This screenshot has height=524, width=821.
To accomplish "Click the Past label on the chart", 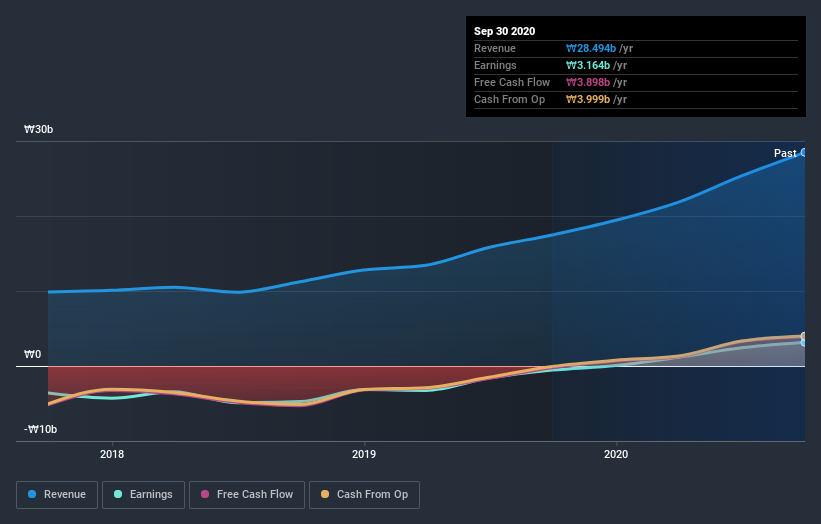I will tap(785, 153).
